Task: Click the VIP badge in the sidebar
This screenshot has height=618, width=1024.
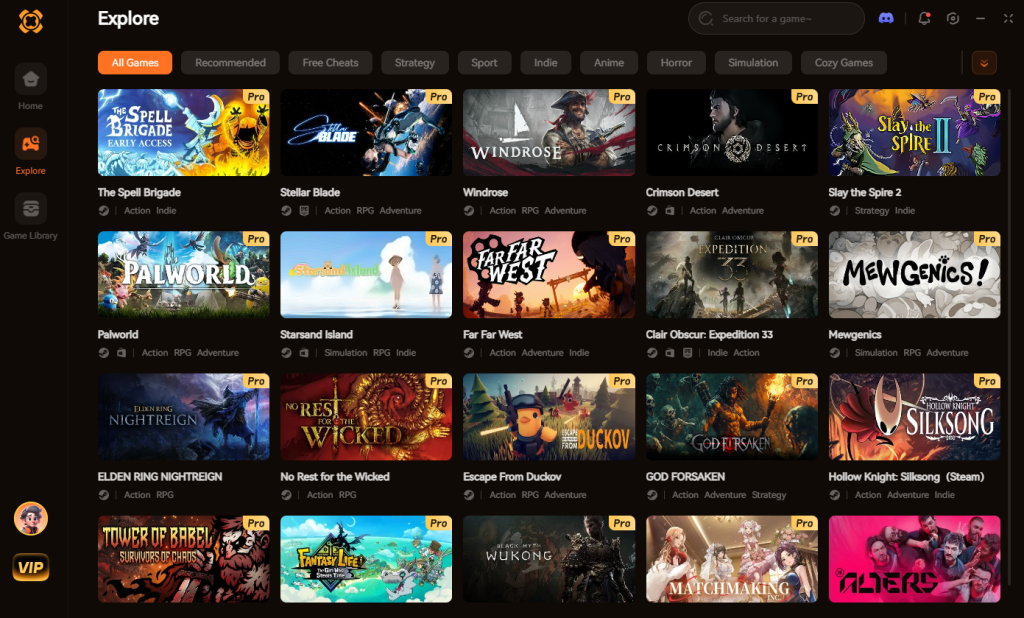Action: point(31,567)
